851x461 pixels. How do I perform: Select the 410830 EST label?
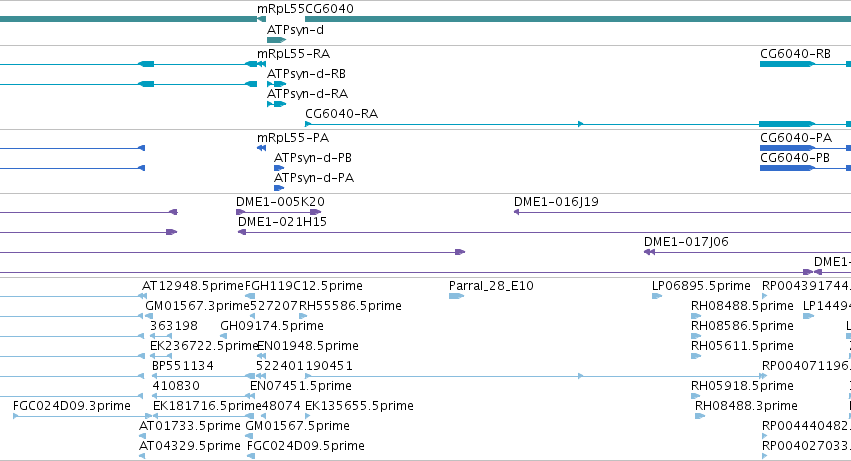tap(176, 387)
